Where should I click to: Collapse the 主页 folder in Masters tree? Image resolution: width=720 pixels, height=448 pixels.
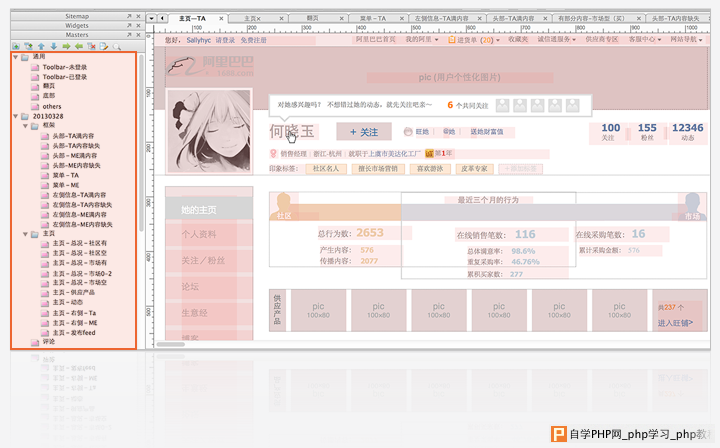[26, 234]
